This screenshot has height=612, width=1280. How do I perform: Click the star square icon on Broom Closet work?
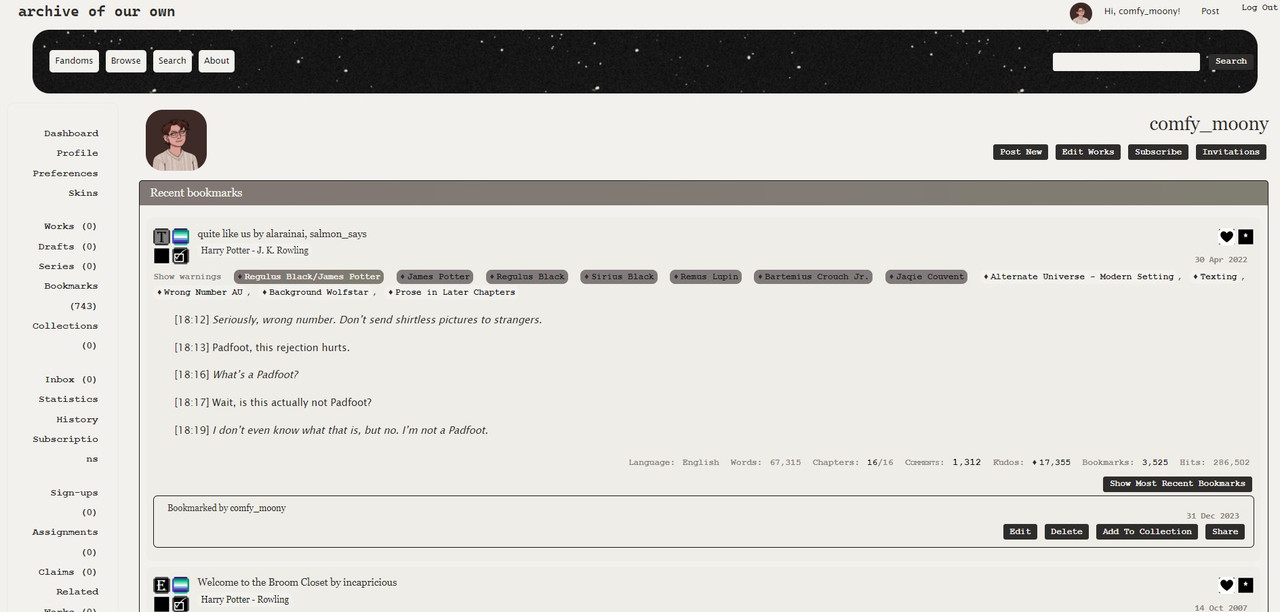1245,585
